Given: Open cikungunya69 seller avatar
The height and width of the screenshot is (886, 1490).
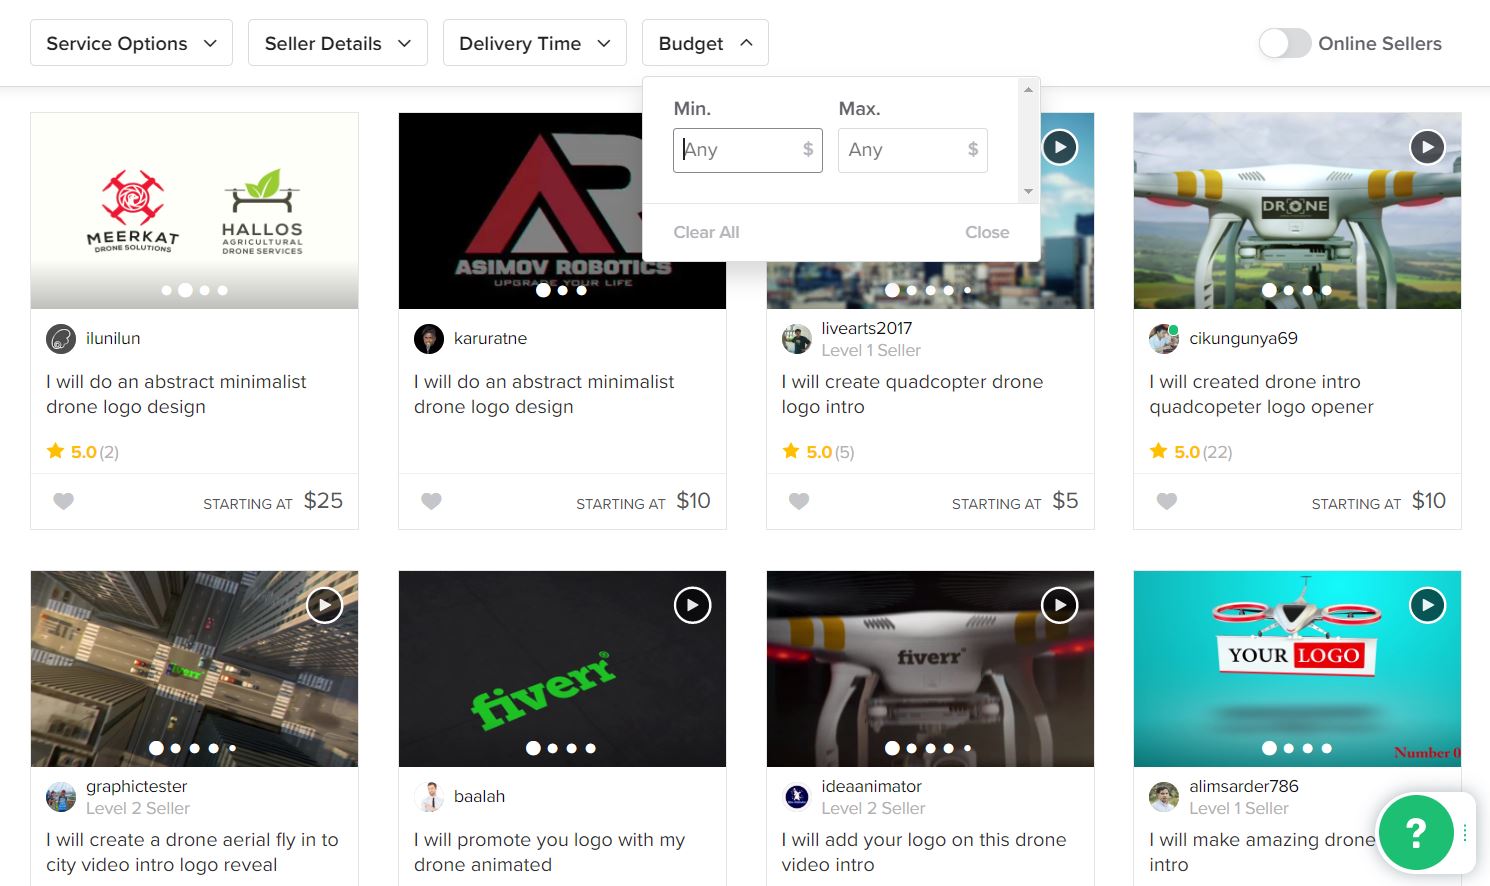Looking at the screenshot, I should 1164,339.
